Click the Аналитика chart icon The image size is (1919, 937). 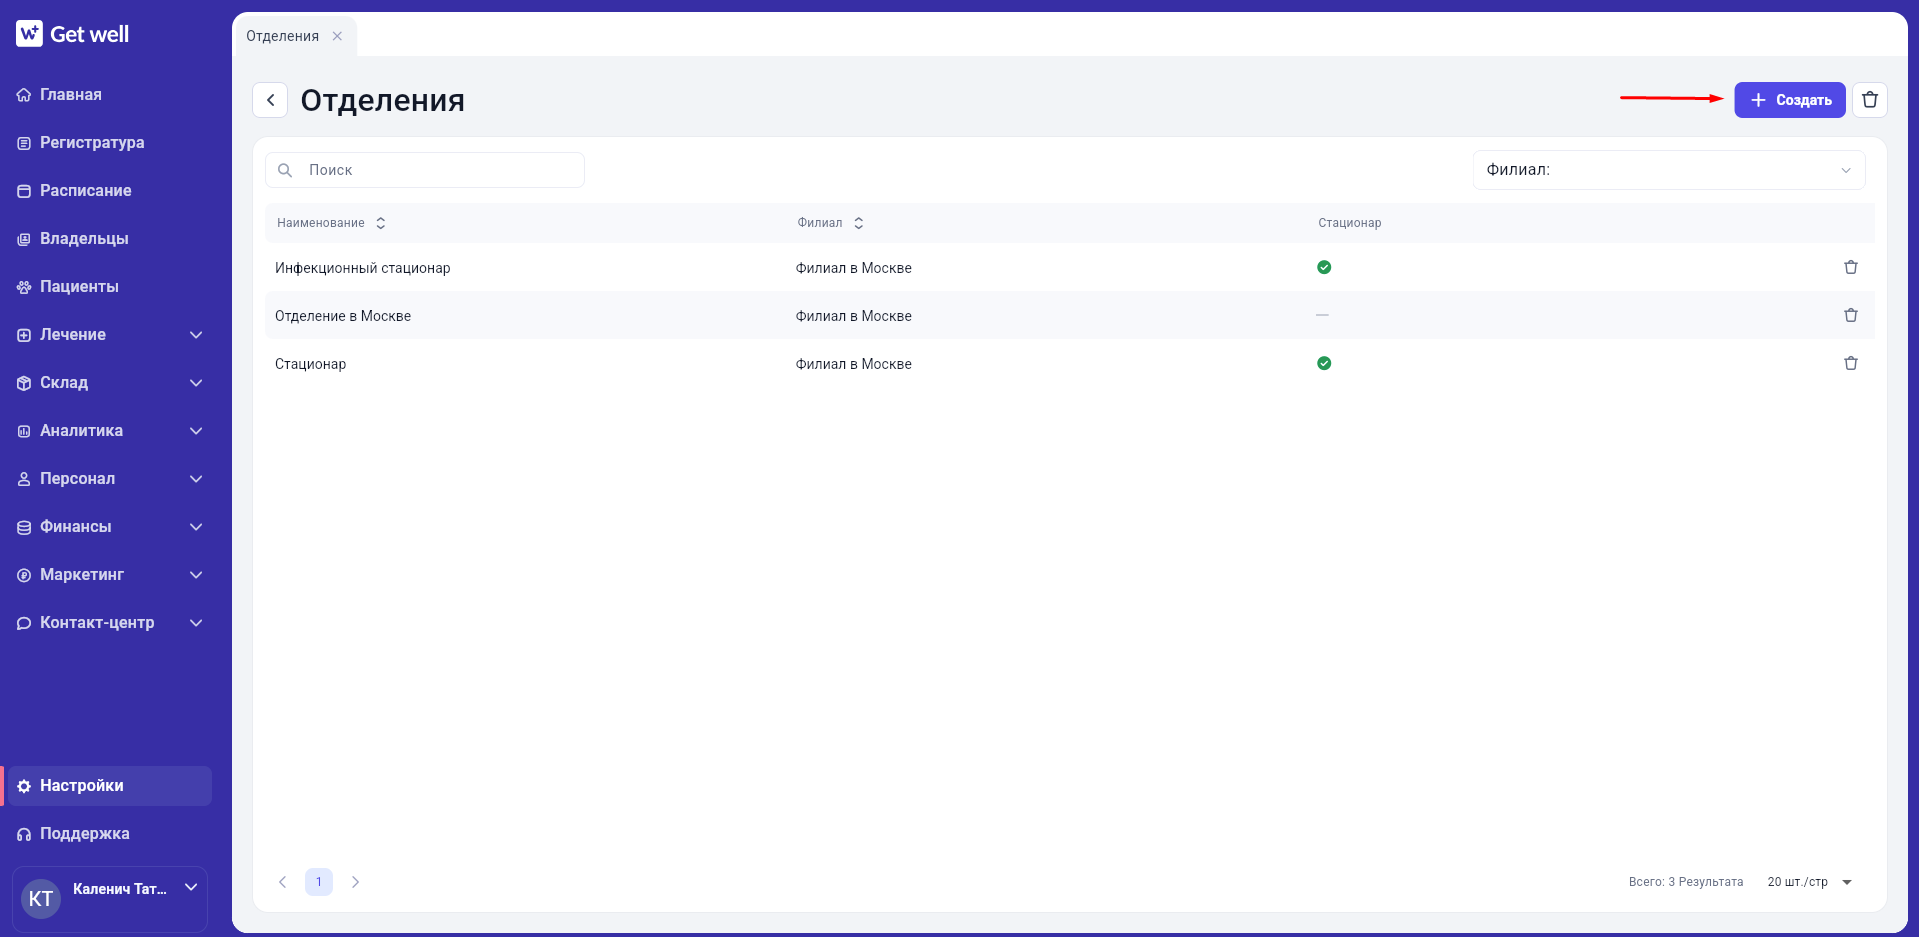(24, 431)
